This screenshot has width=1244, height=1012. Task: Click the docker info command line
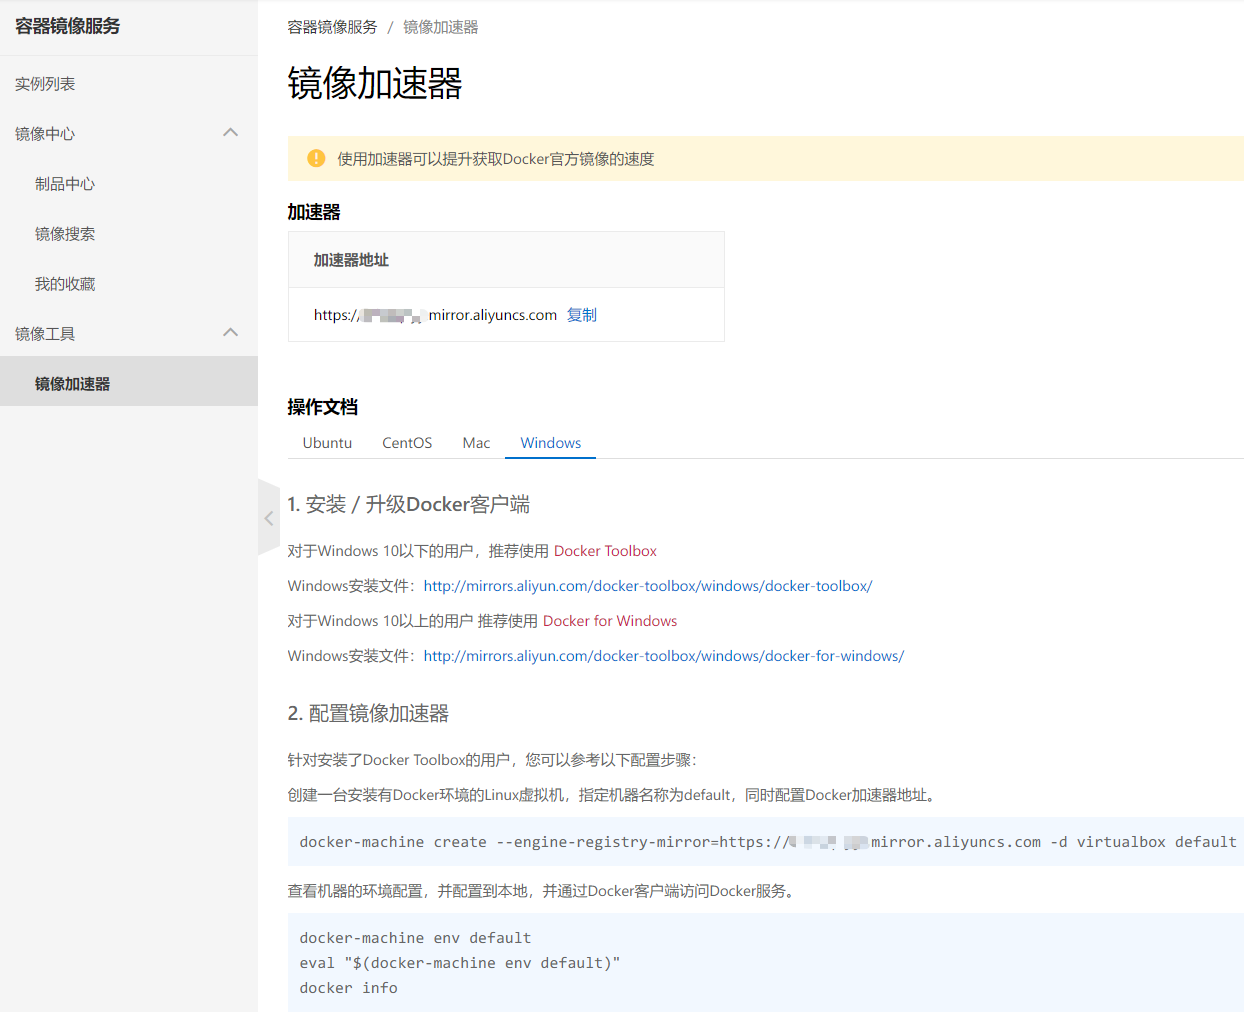[x=348, y=988]
